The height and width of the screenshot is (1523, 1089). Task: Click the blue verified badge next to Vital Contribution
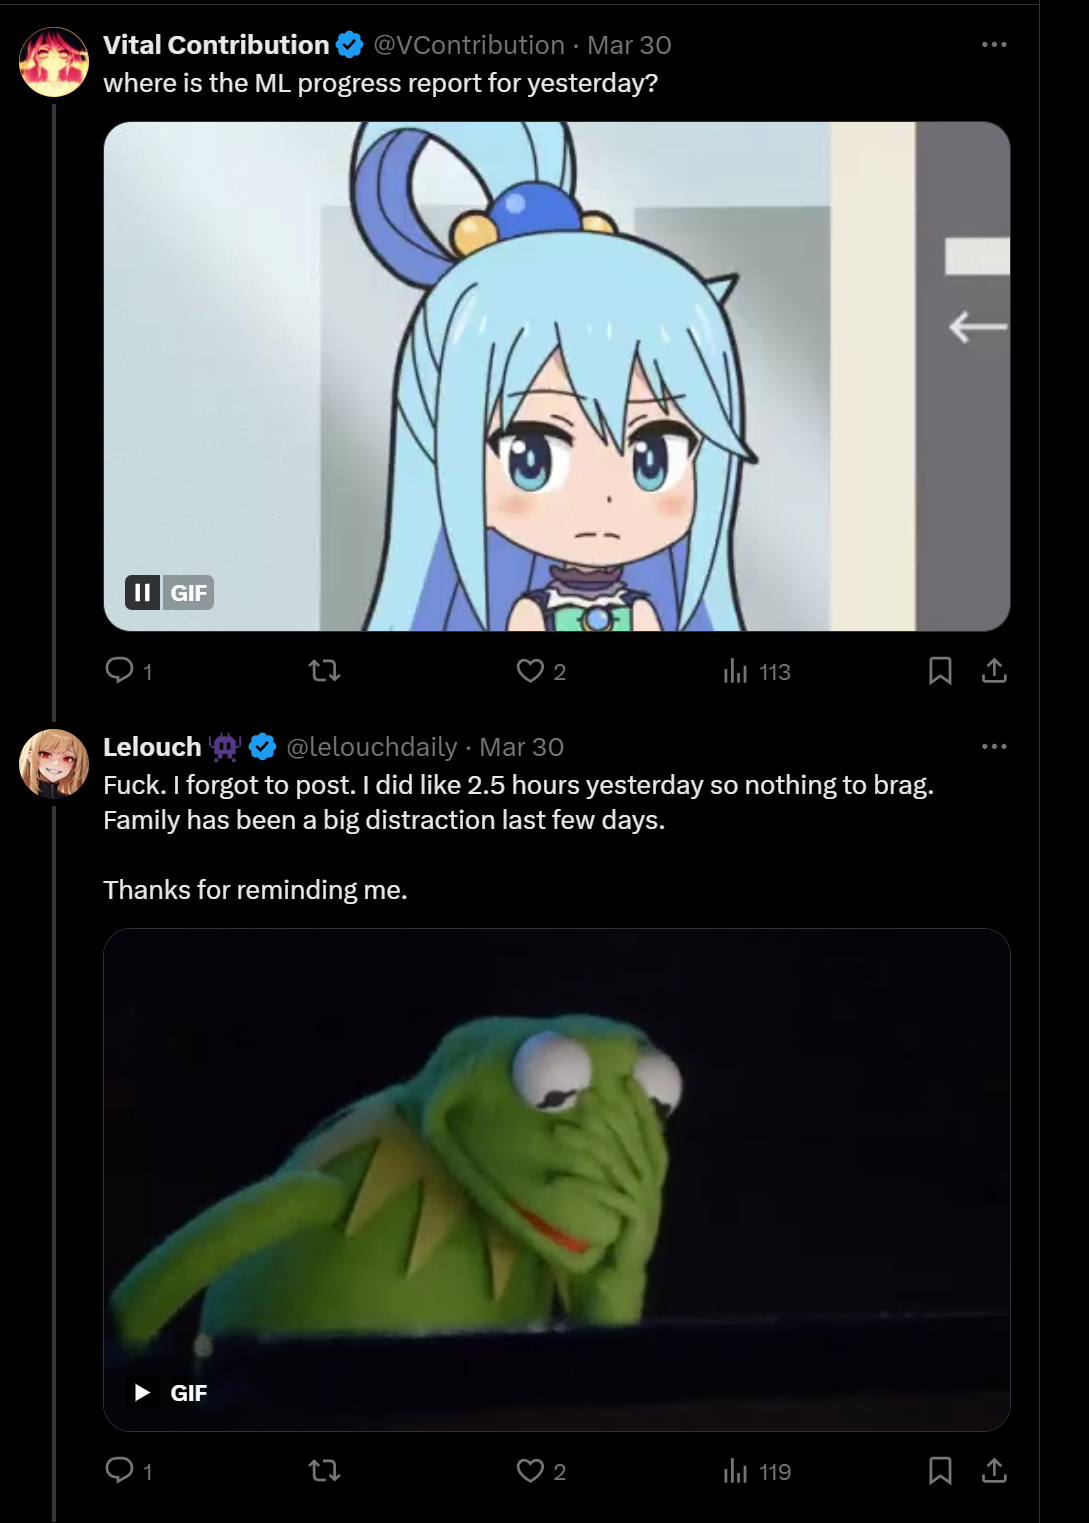(x=347, y=44)
